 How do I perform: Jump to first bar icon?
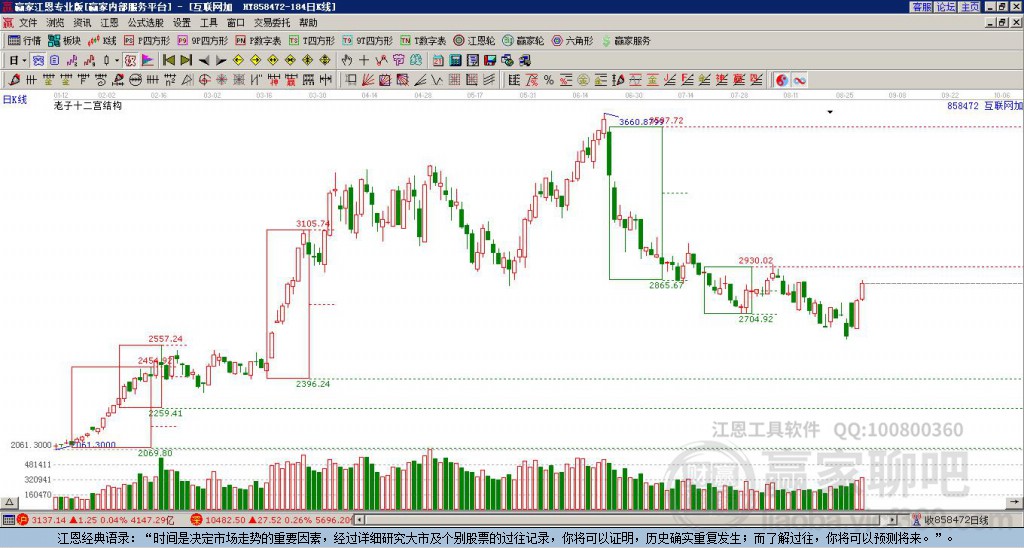point(168,61)
